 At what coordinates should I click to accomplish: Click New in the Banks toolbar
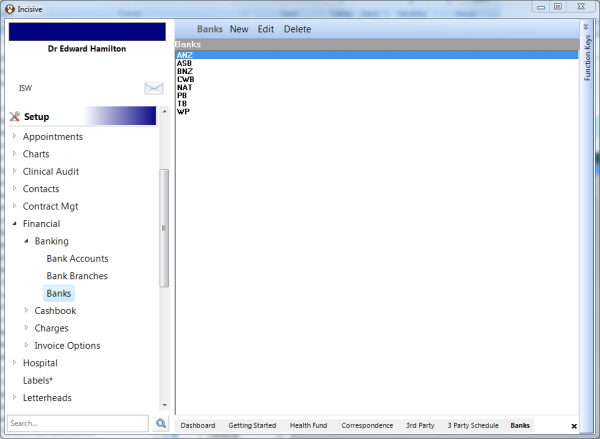coord(239,29)
